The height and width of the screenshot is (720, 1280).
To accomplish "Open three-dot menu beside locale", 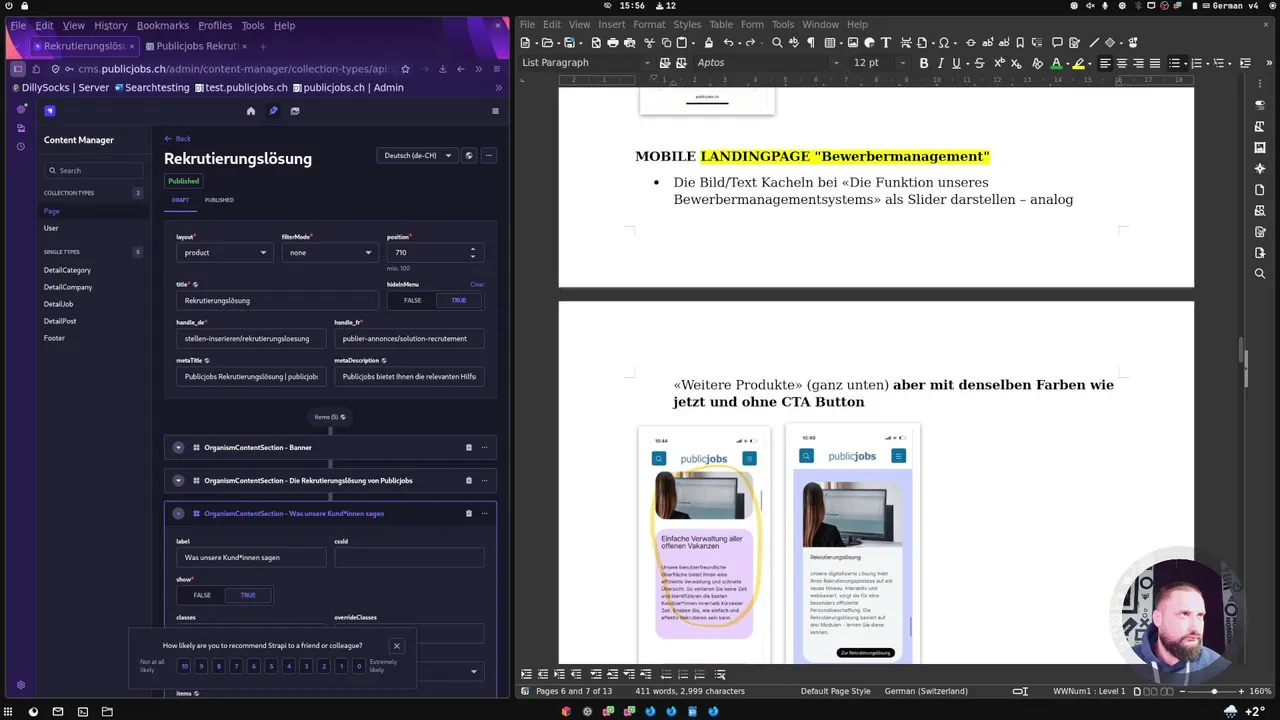I will pyautogui.click(x=489, y=156).
